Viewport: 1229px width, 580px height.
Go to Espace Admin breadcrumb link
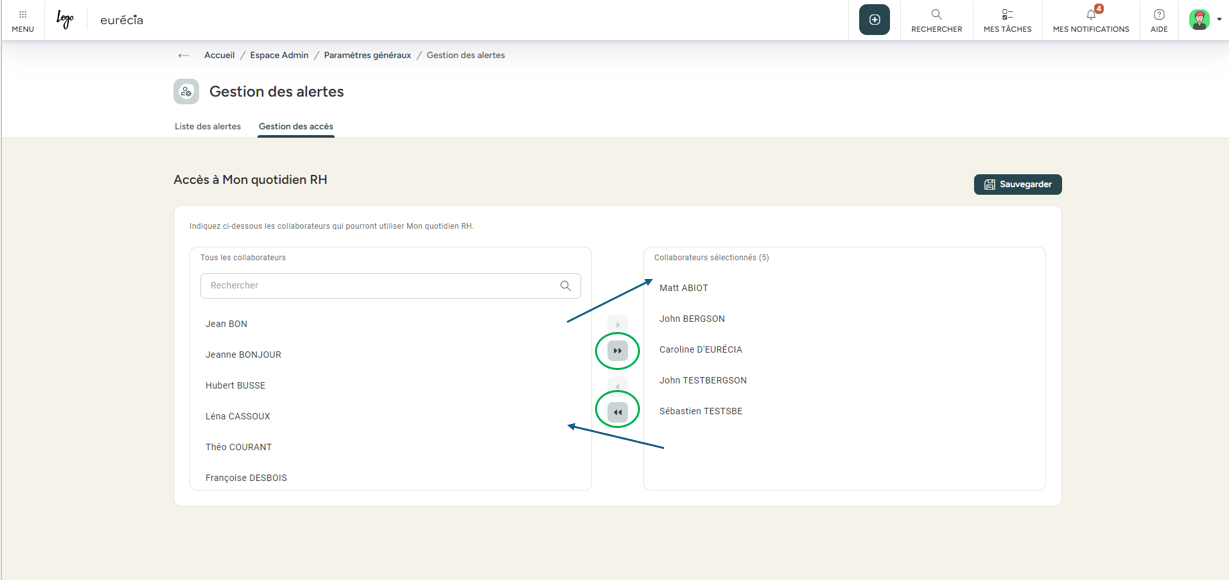279,56
